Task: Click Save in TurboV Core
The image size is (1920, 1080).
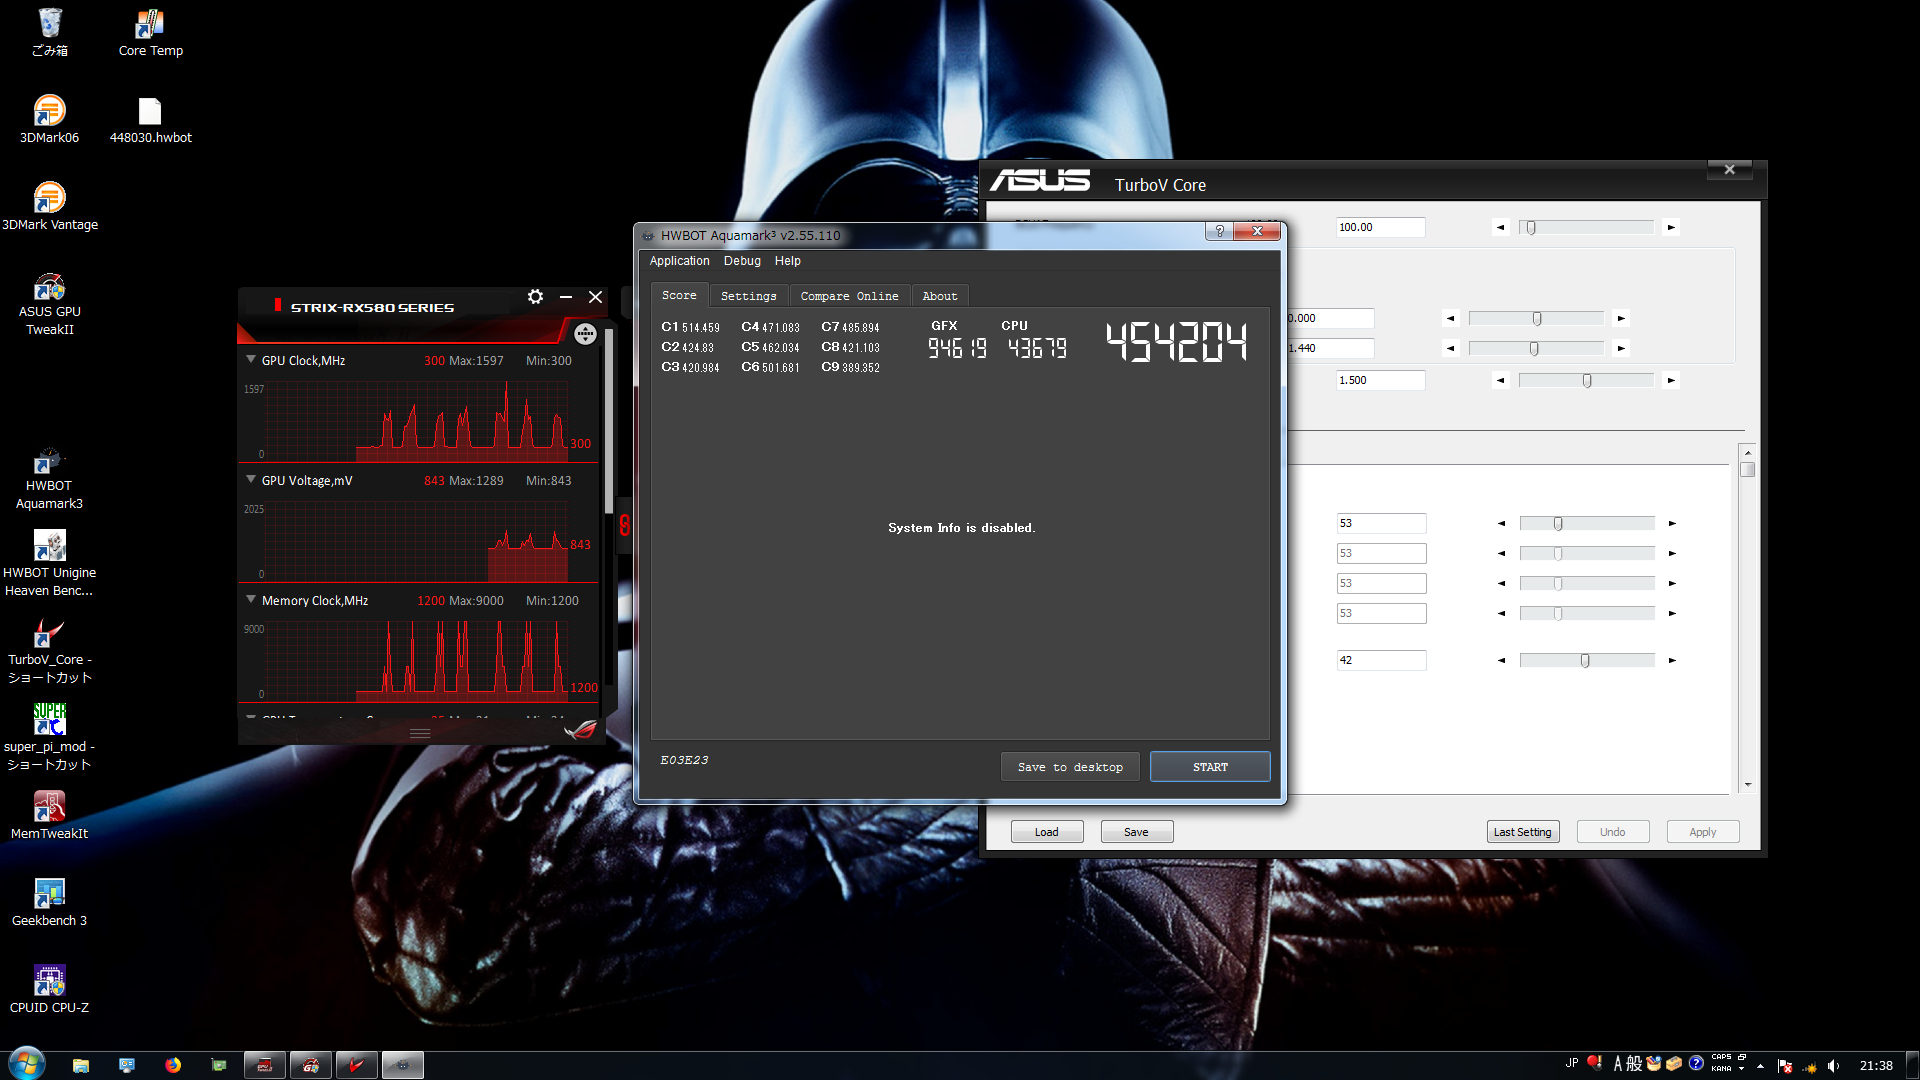Action: 1137,832
